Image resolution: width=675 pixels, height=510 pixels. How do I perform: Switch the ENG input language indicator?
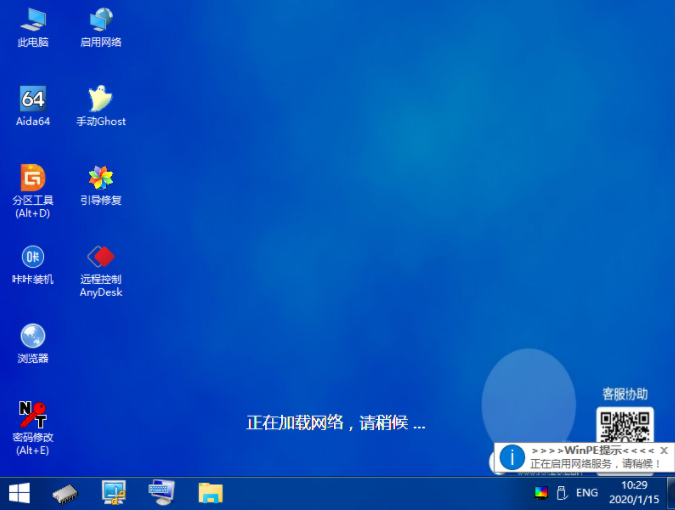587,493
